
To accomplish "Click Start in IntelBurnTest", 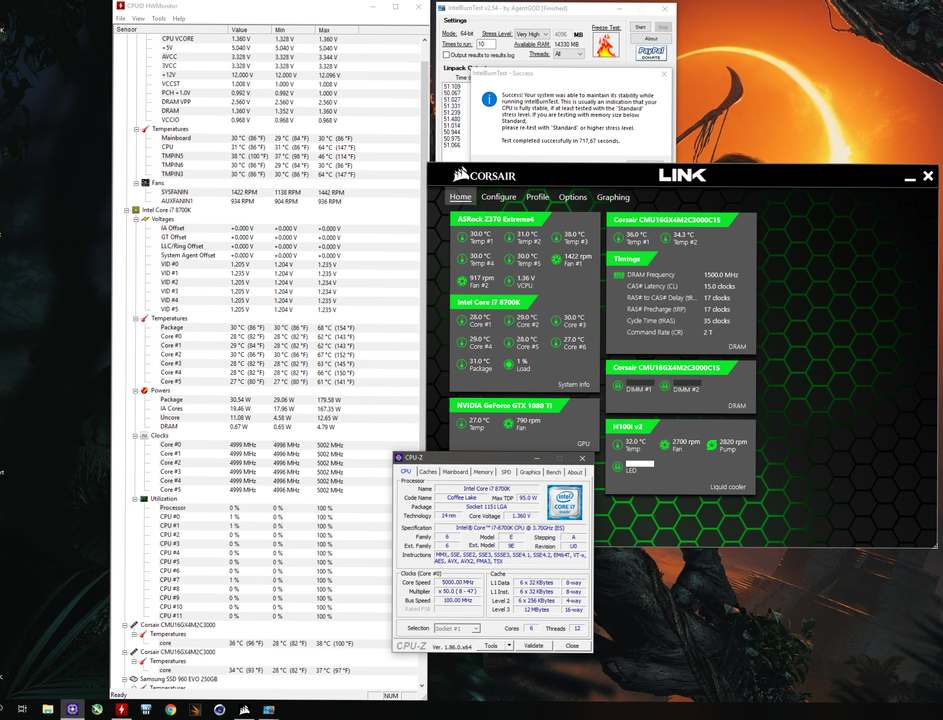I will (x=640, y=27).
